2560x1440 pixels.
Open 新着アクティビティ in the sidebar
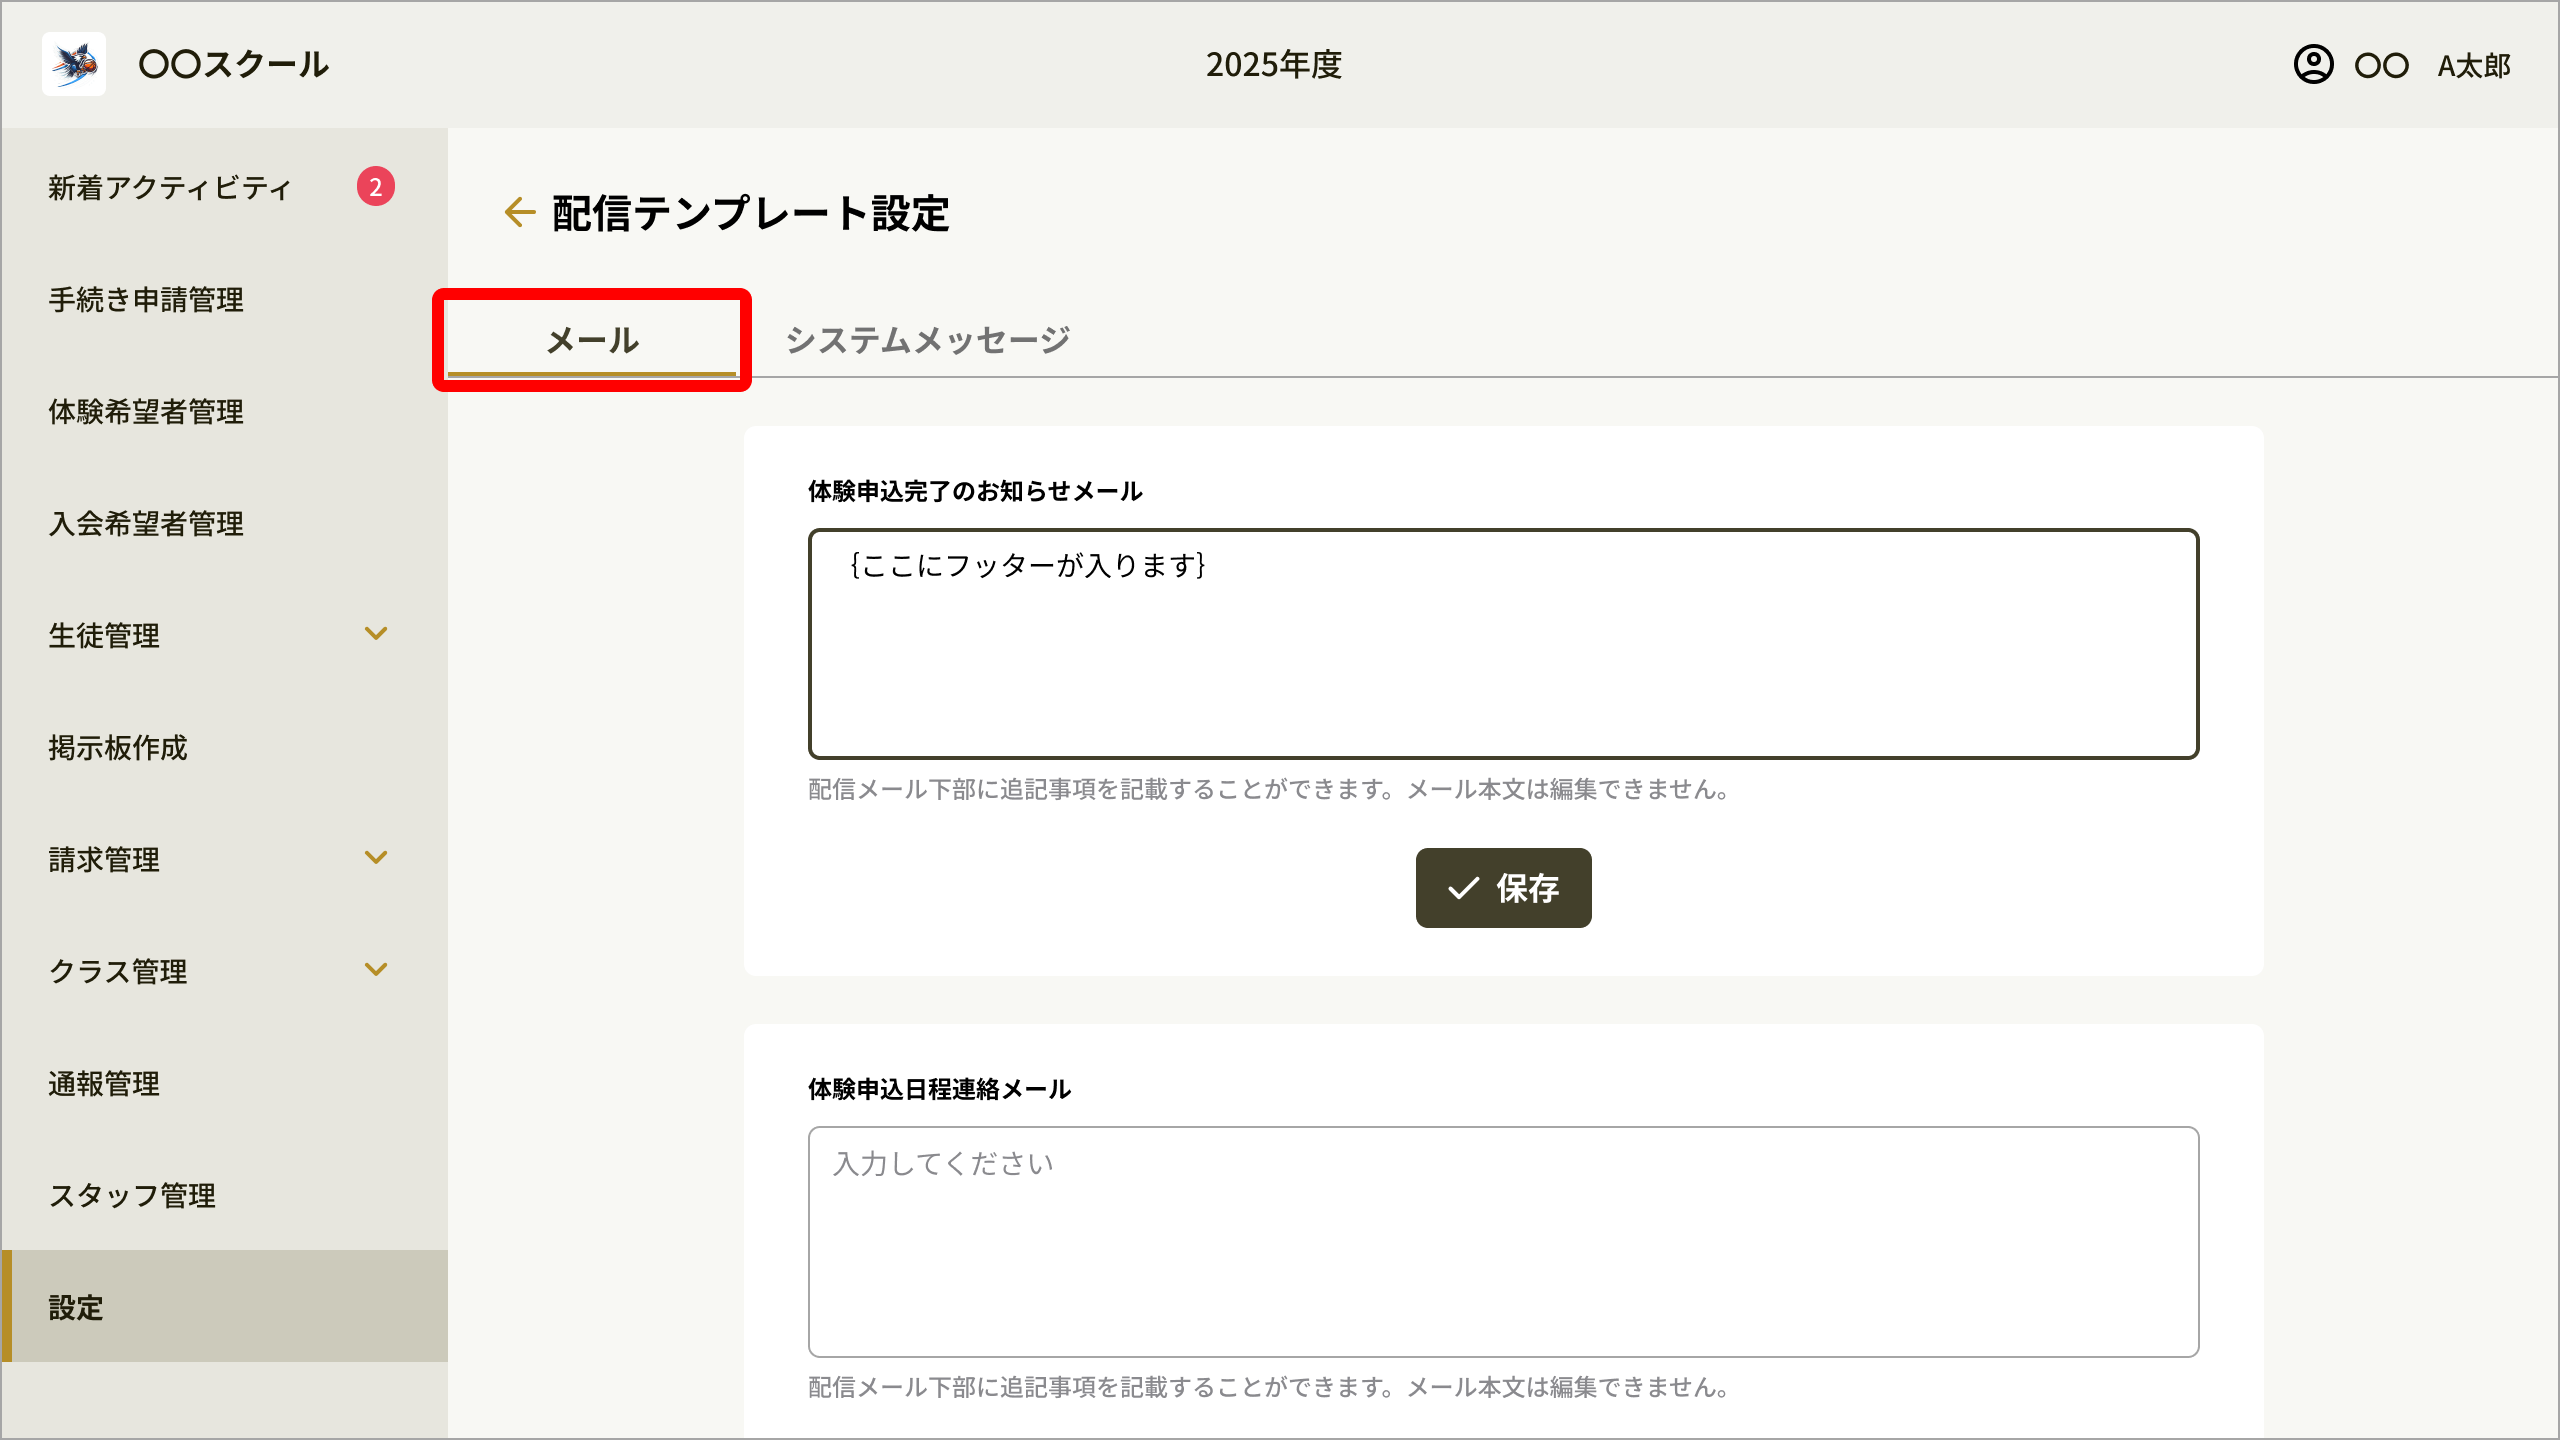click(x=224, y=187)
